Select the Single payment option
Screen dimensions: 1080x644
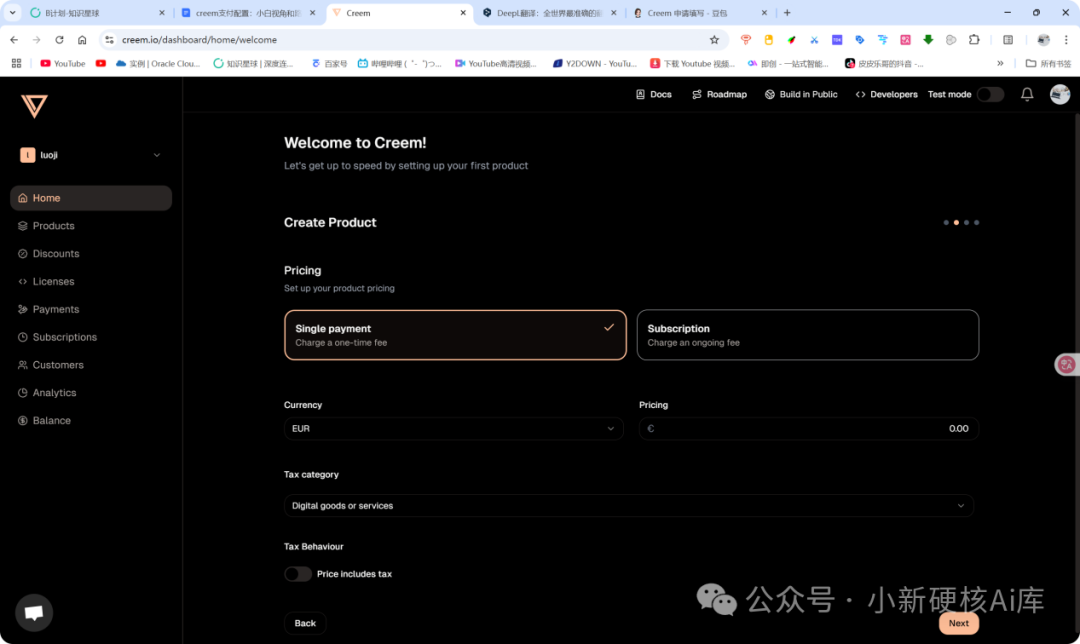[x=455, y=335]
